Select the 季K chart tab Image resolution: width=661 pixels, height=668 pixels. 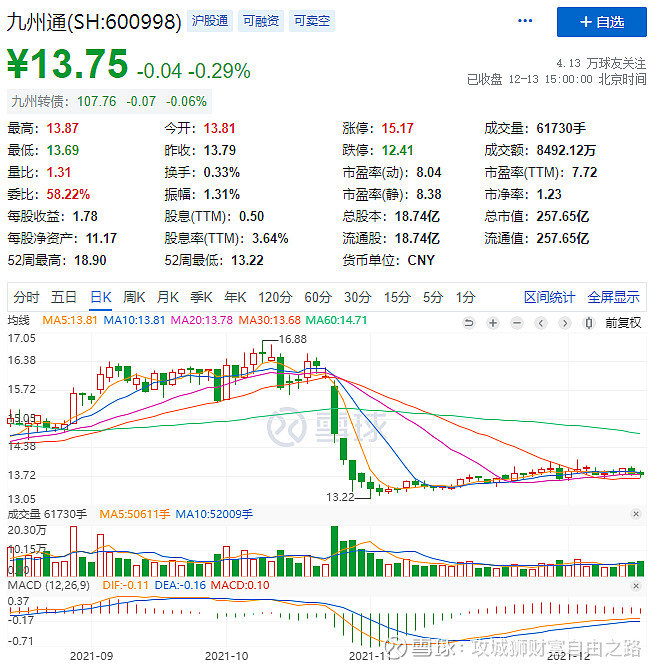(201, 297)
